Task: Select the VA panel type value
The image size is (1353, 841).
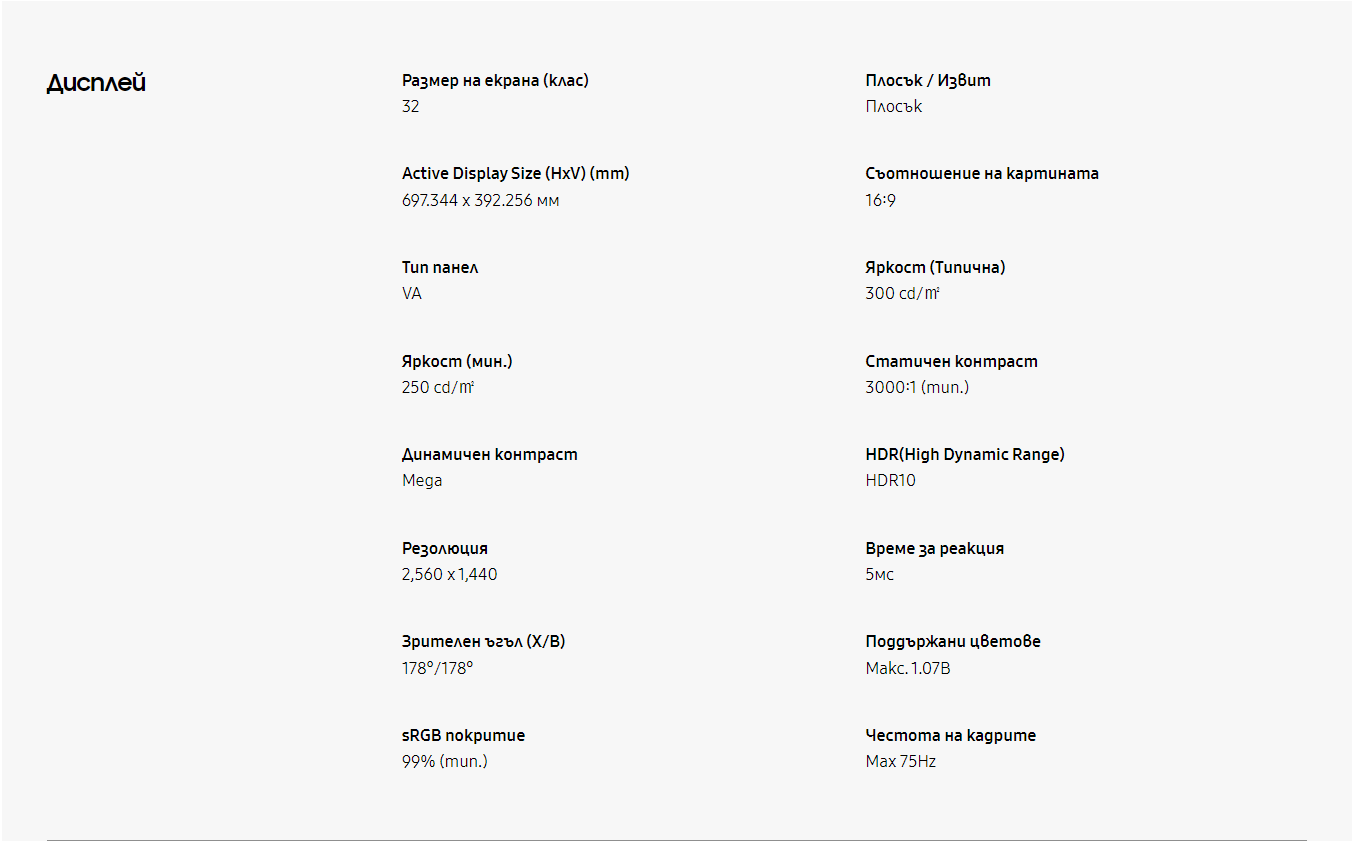Action: point(412,294)
